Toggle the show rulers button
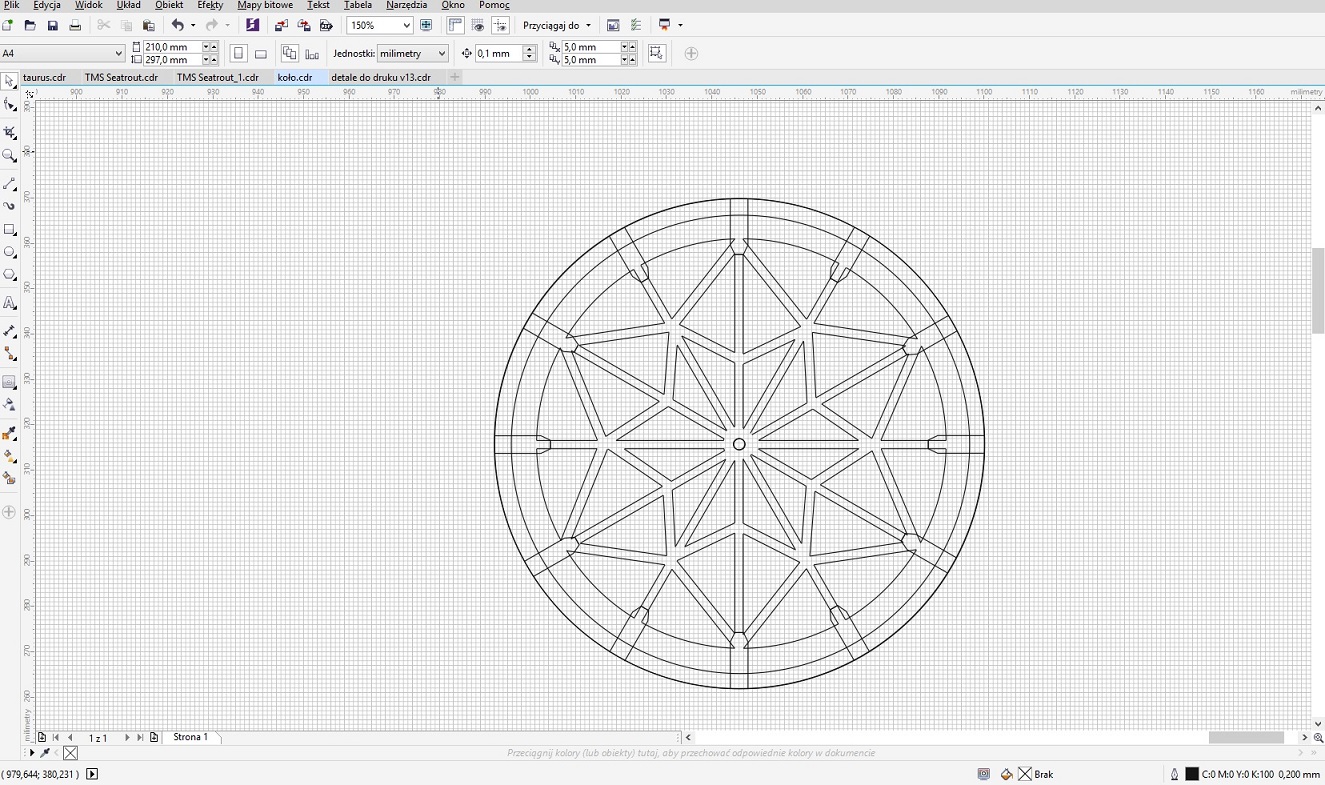This screenshot has height=785, width=1325. coord(455,25)
